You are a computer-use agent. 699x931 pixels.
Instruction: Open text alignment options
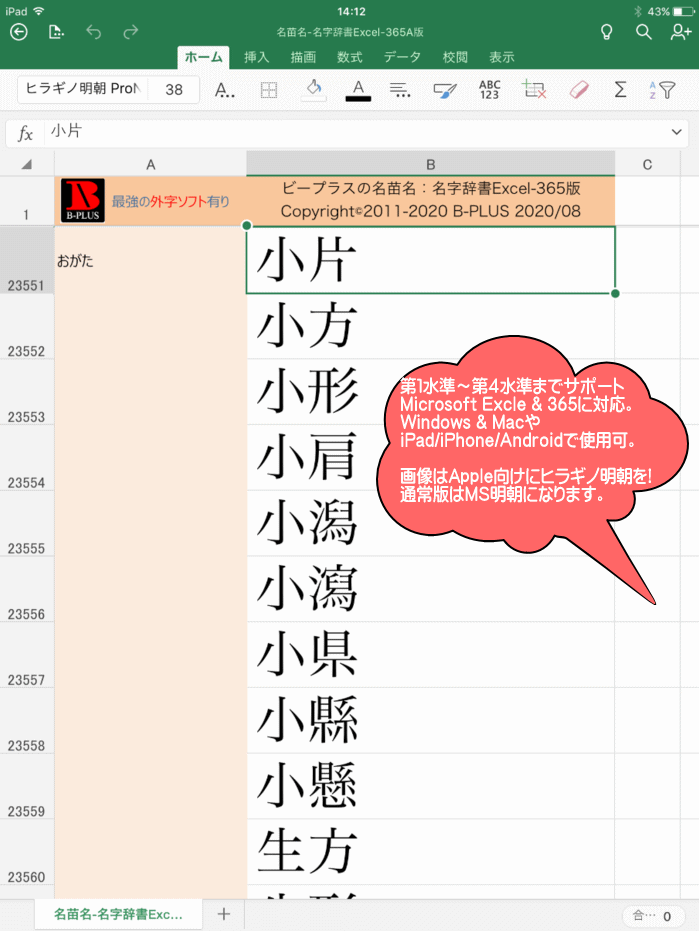pos(400,90)
